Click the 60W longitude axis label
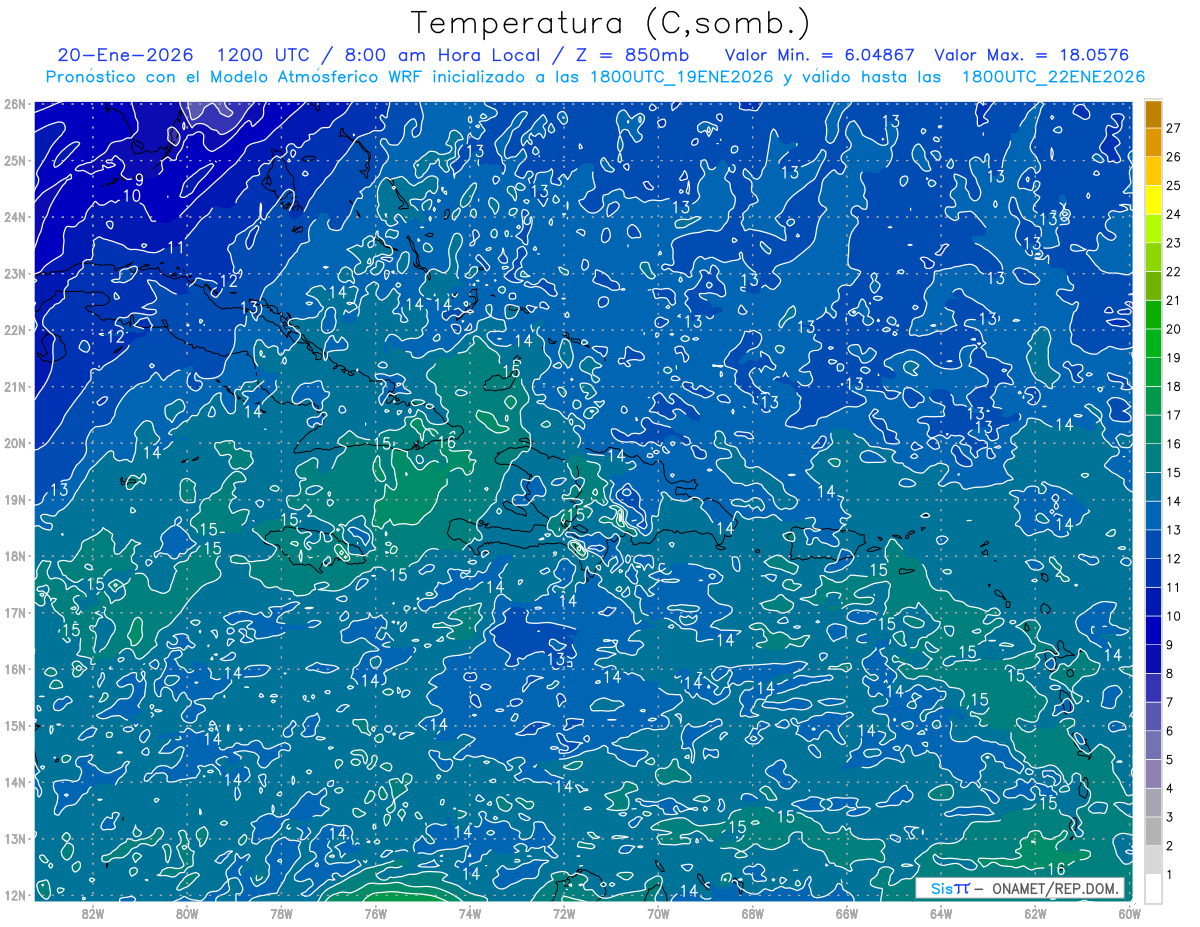 [1129, 913]
